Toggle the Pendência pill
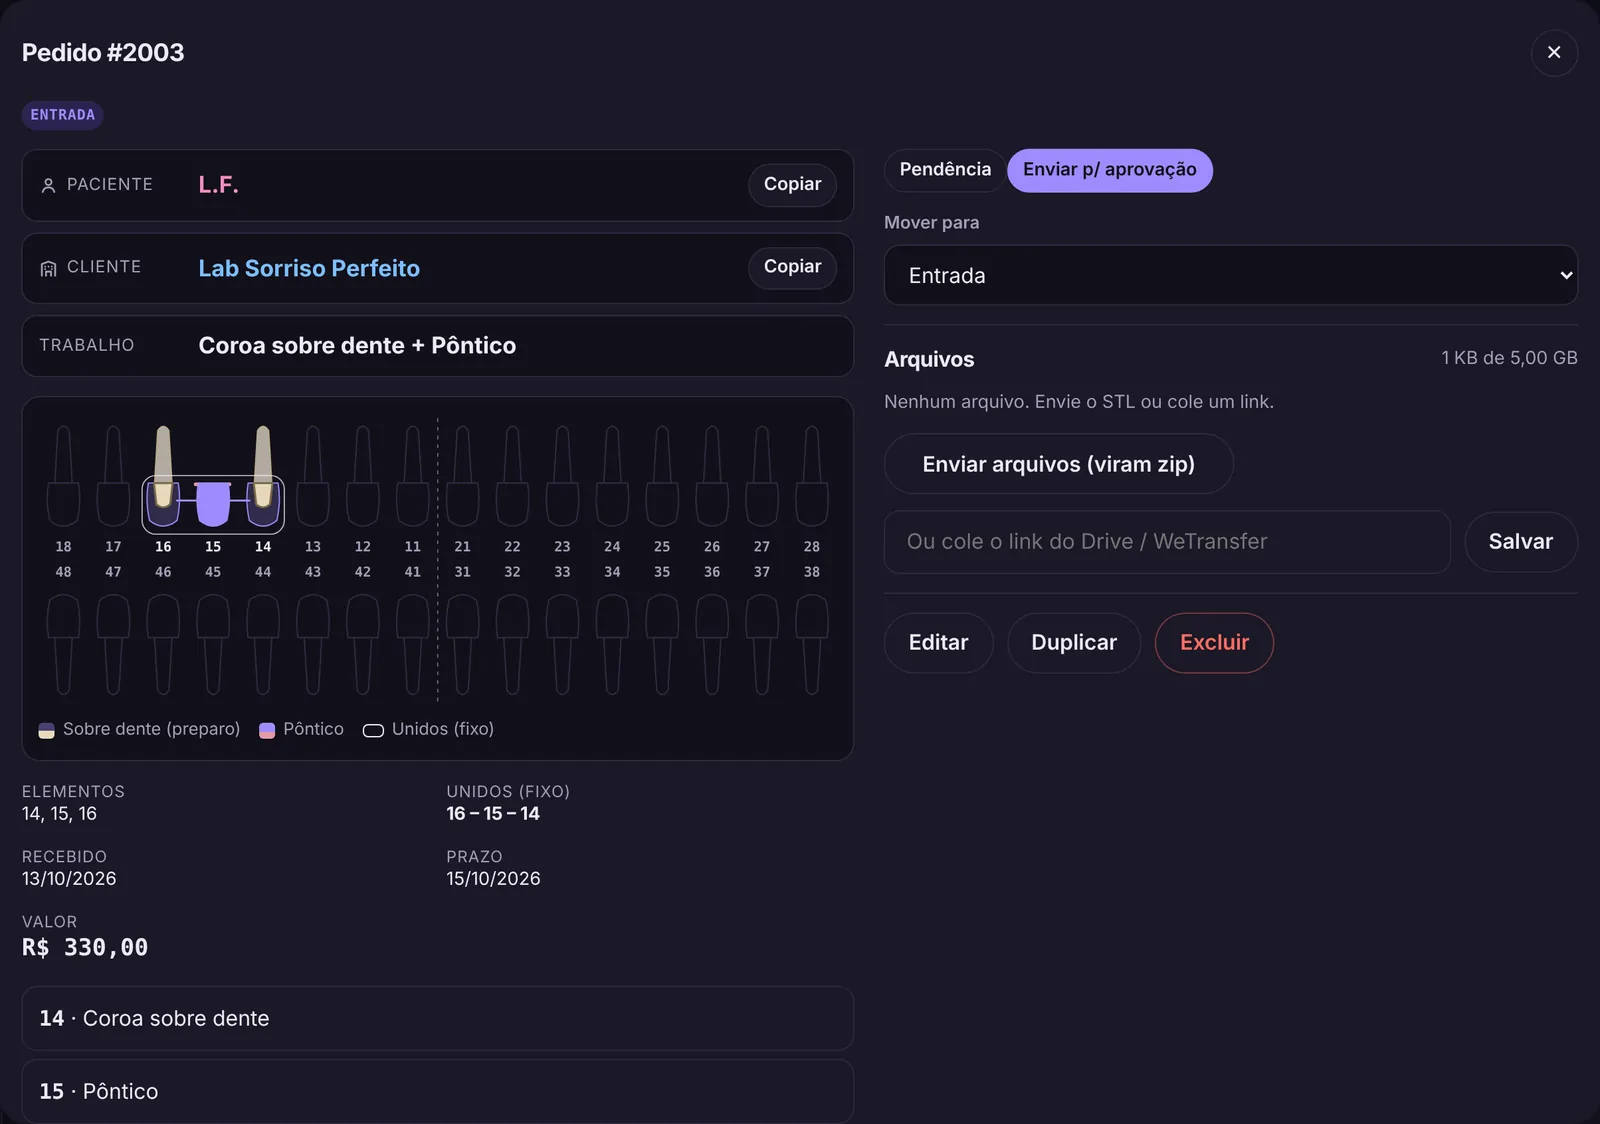1600x1124 pixels. 945,170
